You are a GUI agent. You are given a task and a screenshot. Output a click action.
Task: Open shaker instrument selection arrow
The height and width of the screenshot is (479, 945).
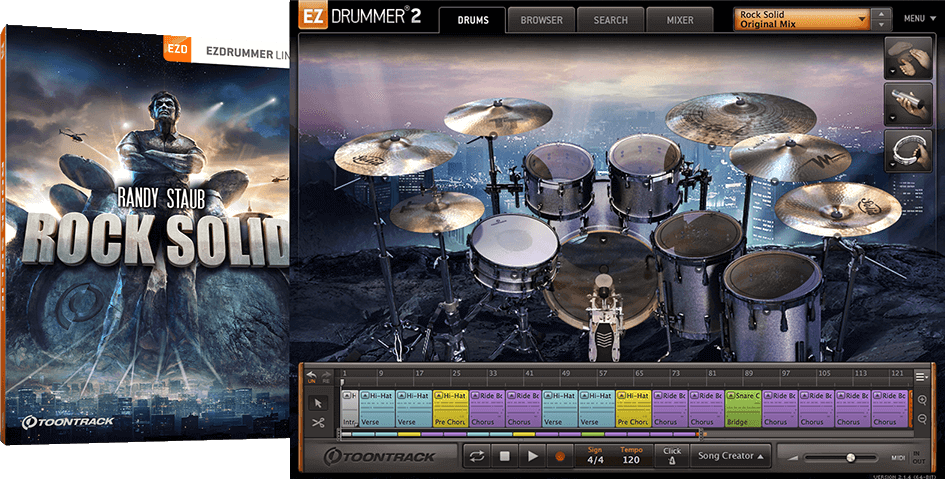[x=891, y=117]
